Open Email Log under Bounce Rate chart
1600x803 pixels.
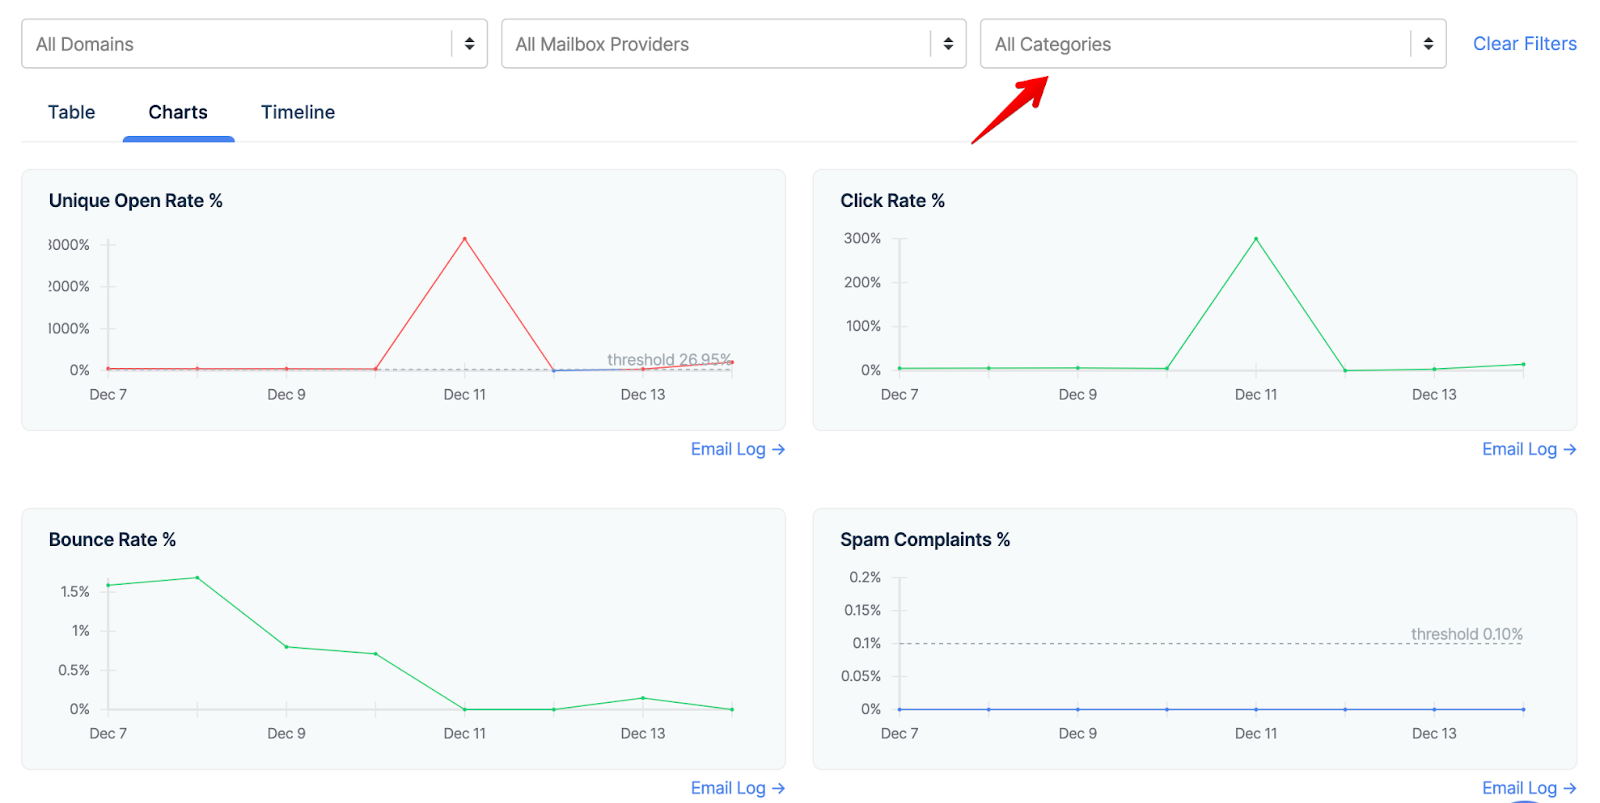[737, 788]
